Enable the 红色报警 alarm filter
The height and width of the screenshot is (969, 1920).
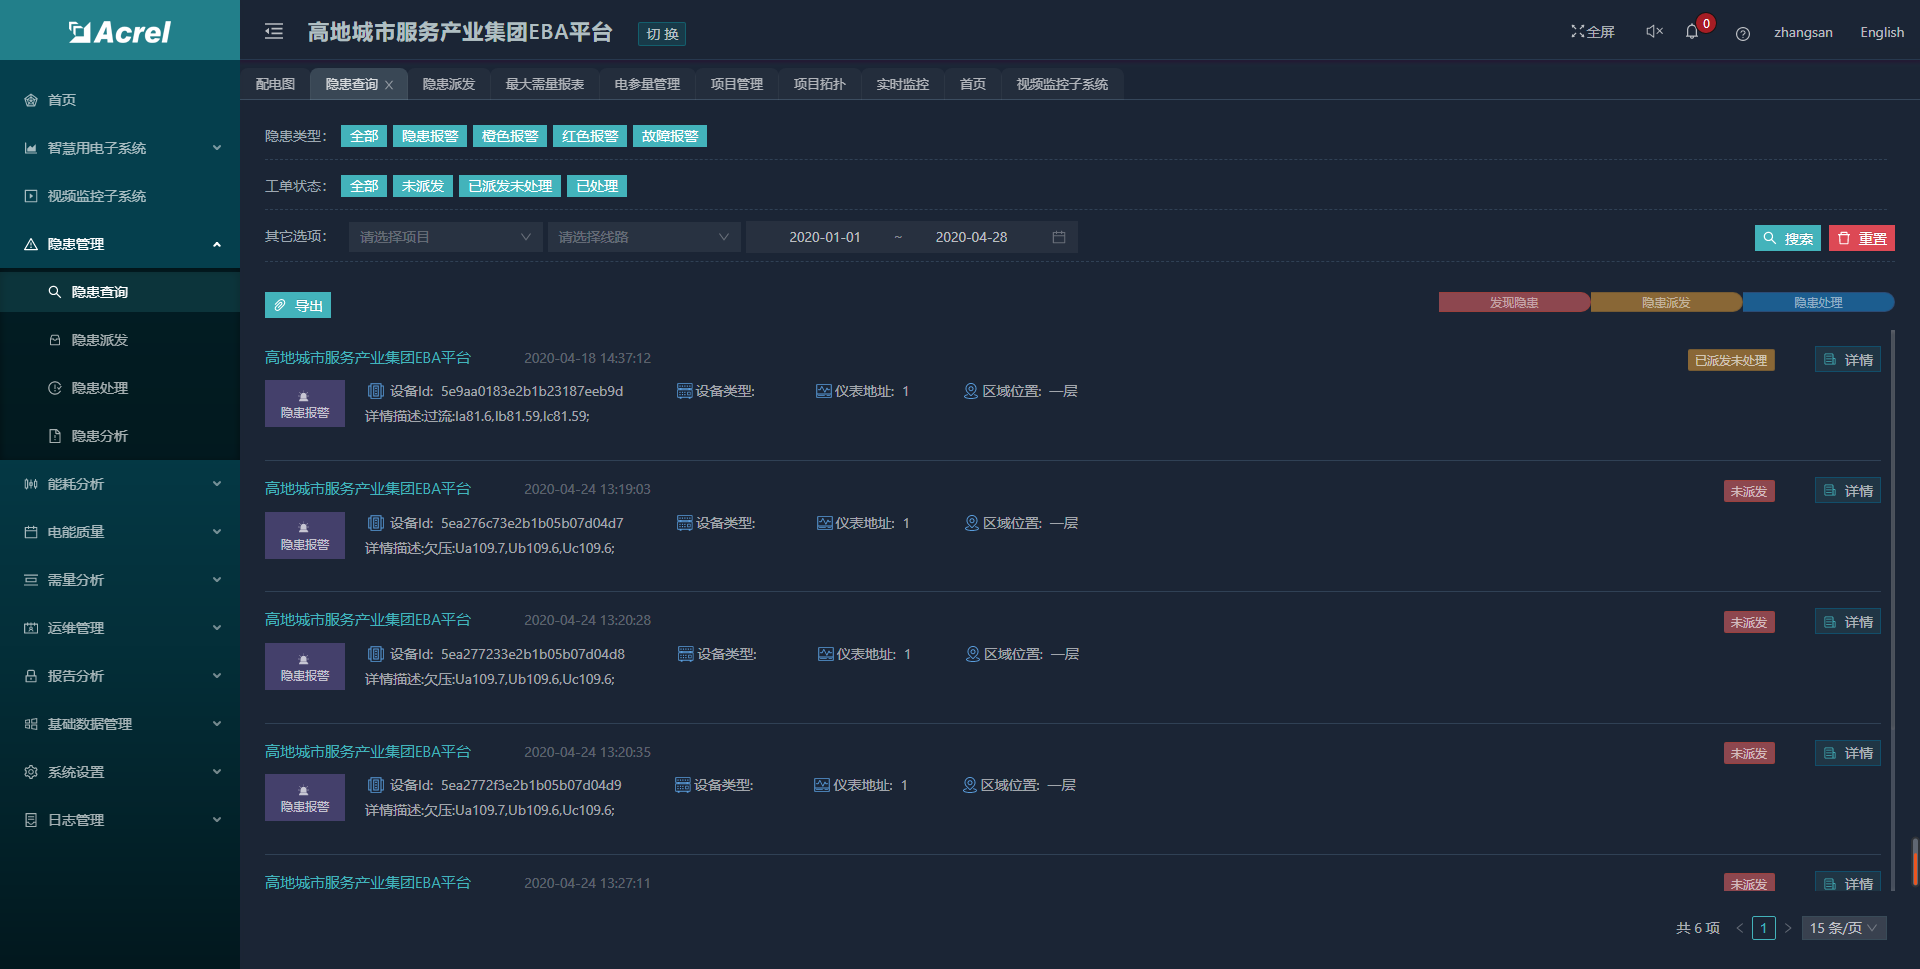pos(589,136)
